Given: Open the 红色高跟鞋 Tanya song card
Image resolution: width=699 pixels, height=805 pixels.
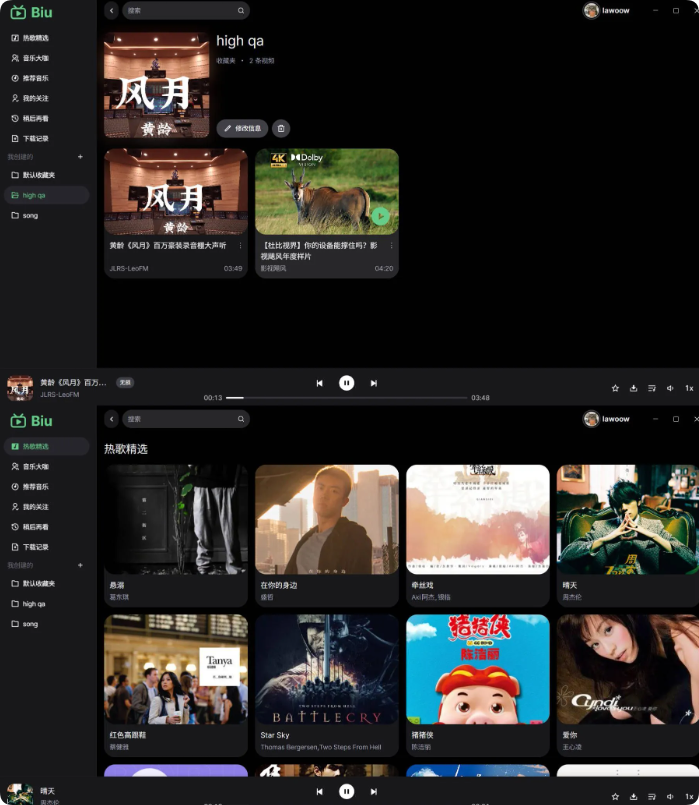Looking at the screenshot, I should 176,685.
